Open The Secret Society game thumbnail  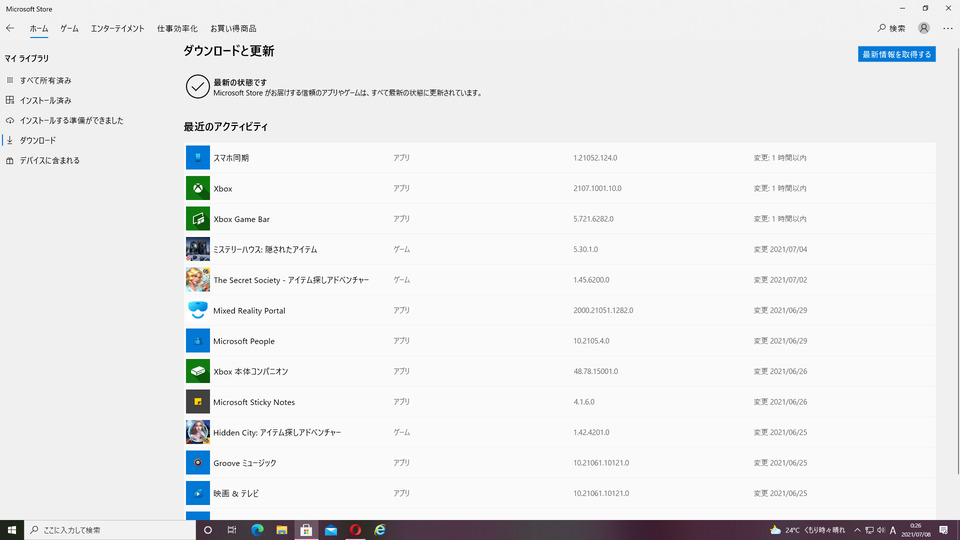point(198,280)
